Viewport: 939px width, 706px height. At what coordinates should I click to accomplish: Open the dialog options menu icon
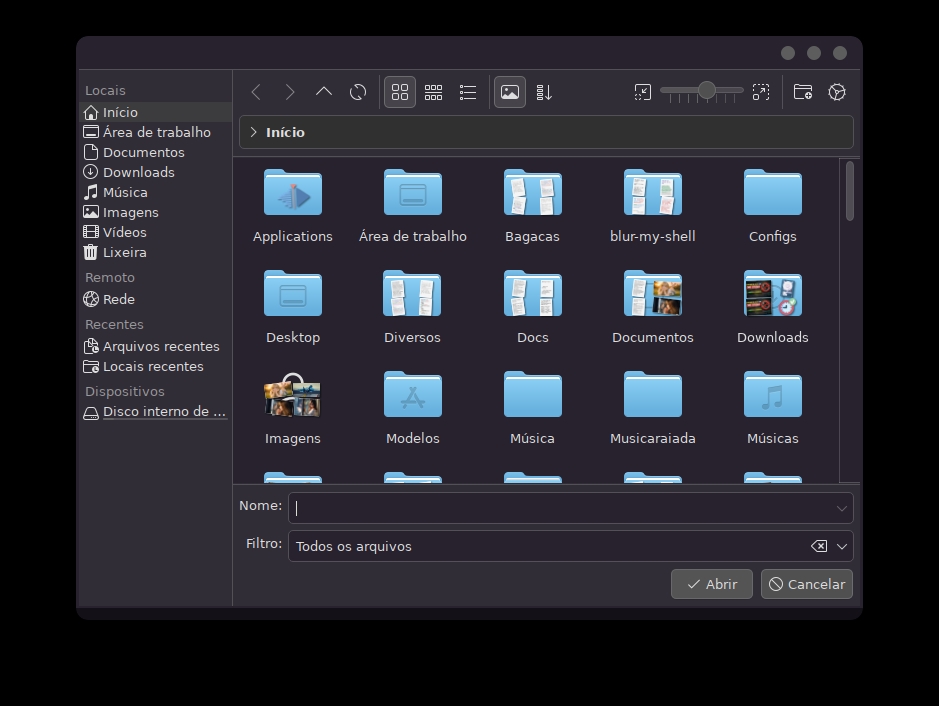point(837,92)
